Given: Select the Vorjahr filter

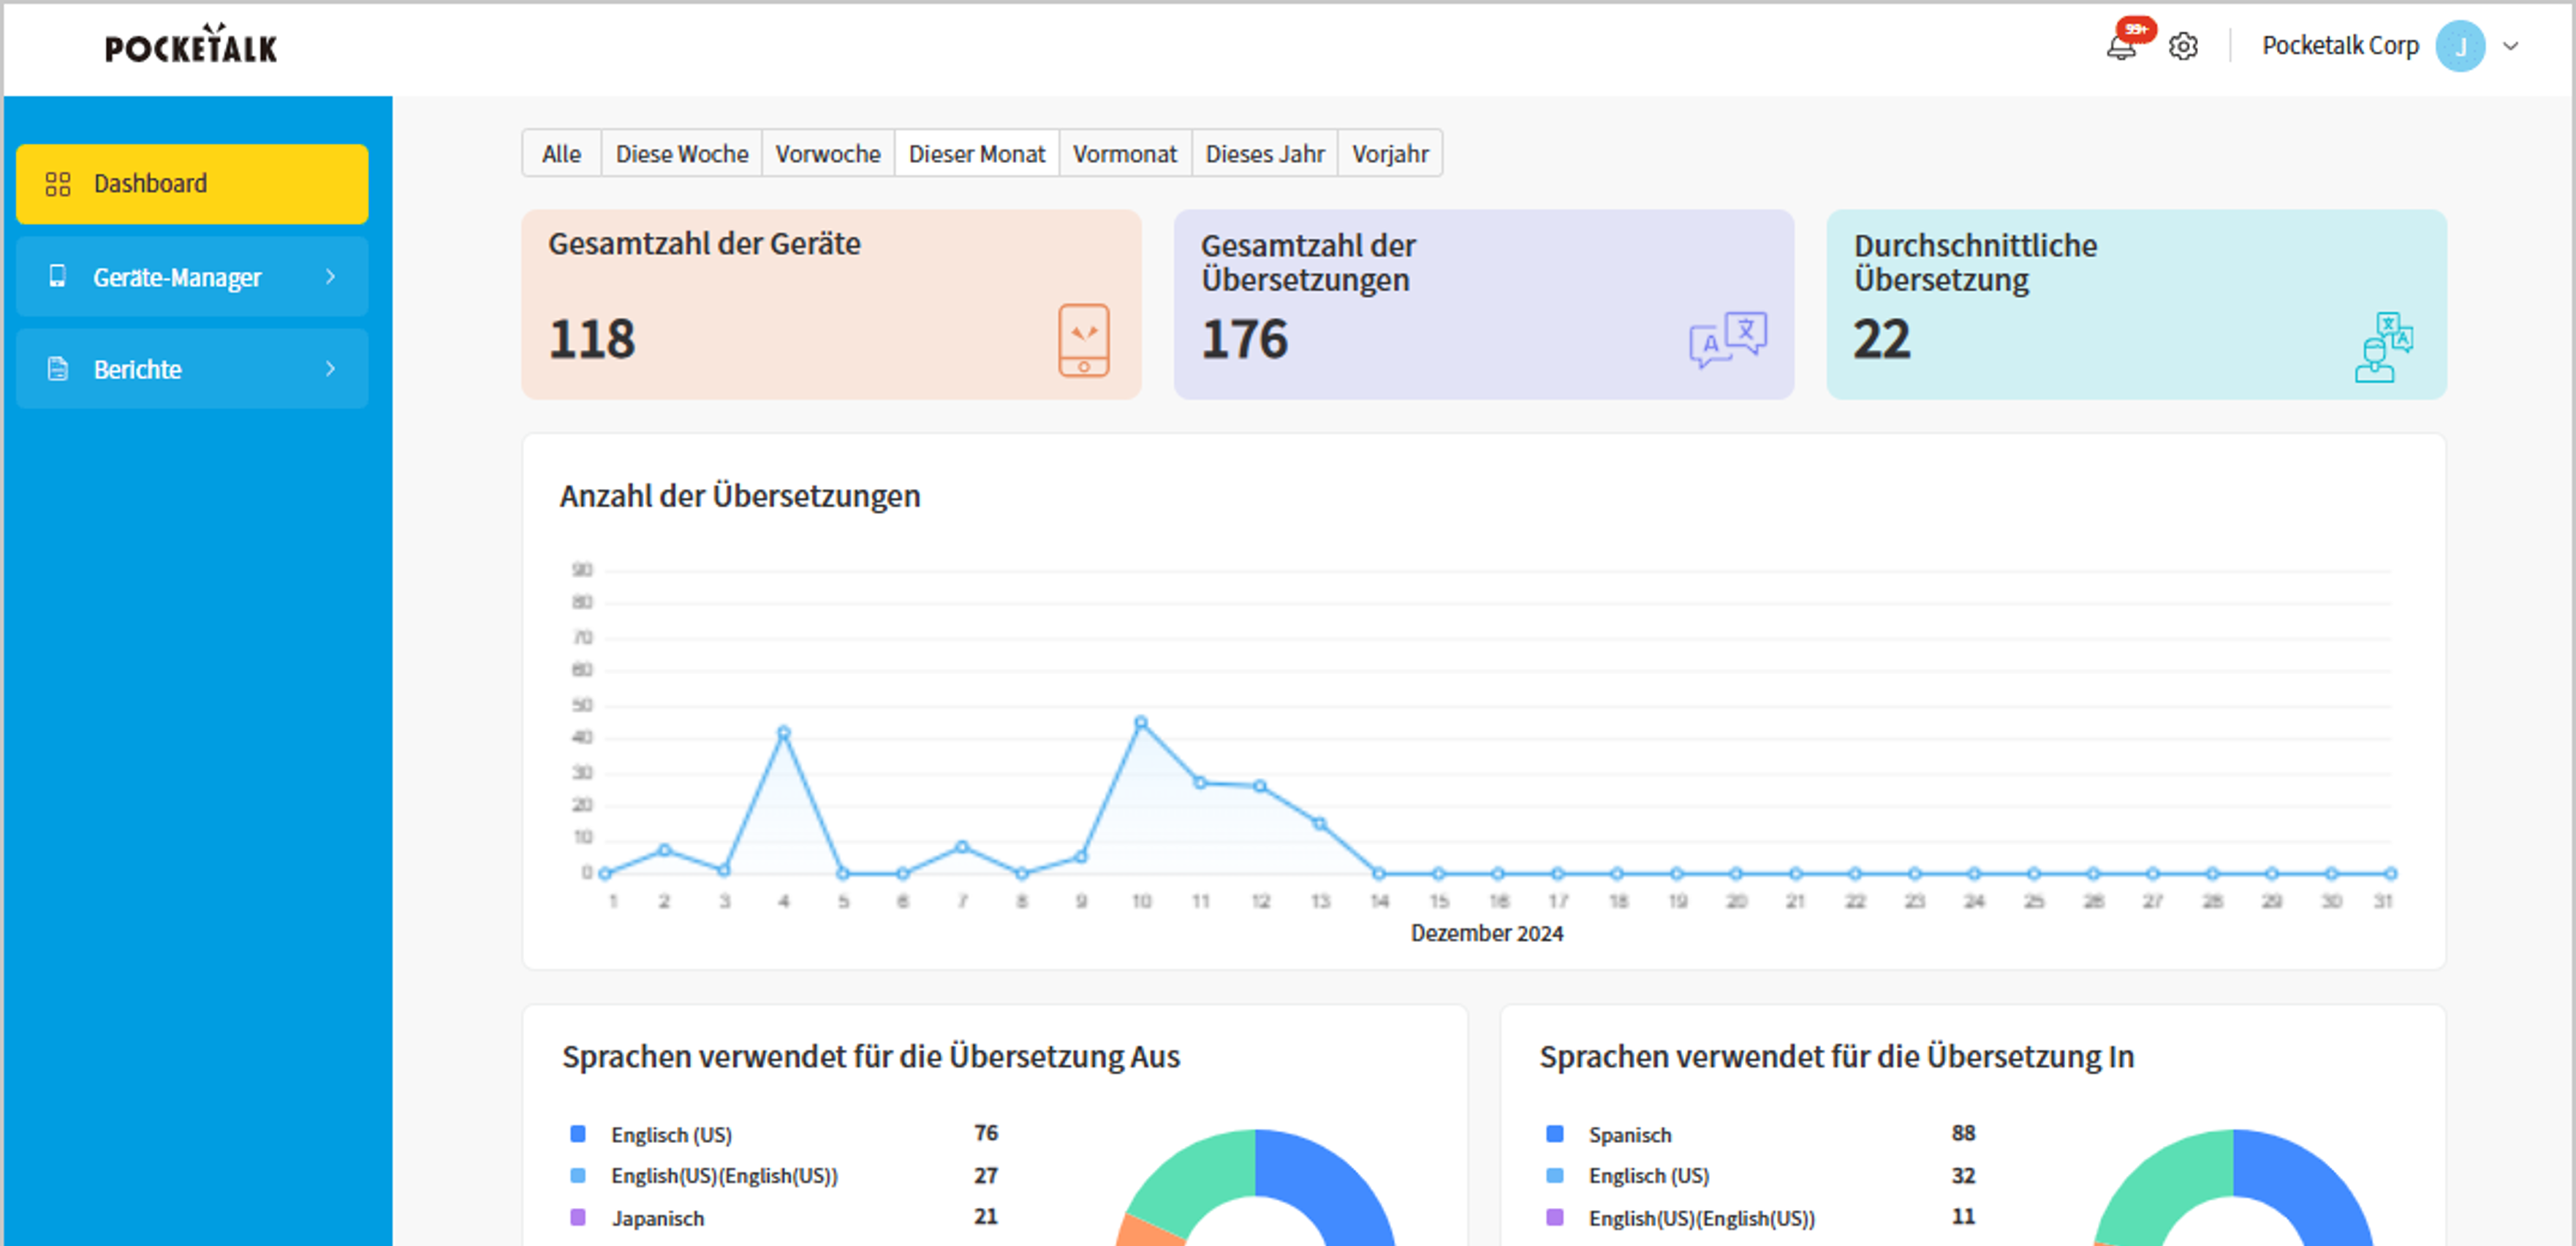Looking at the screenshot, I should pos(1390,154).
